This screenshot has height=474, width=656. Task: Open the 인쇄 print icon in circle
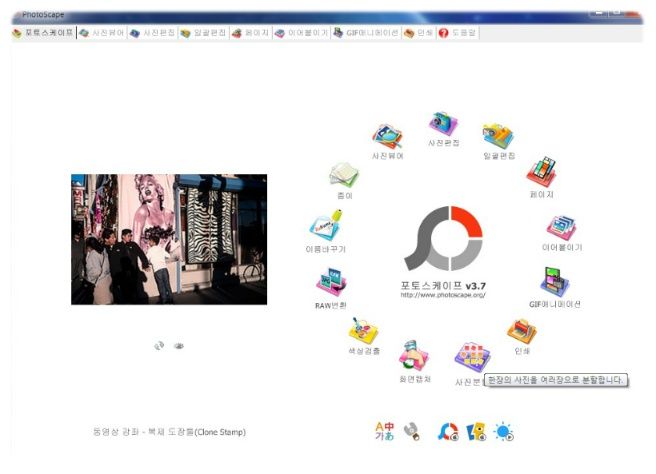pyautogui.click(x=522, y=331)
